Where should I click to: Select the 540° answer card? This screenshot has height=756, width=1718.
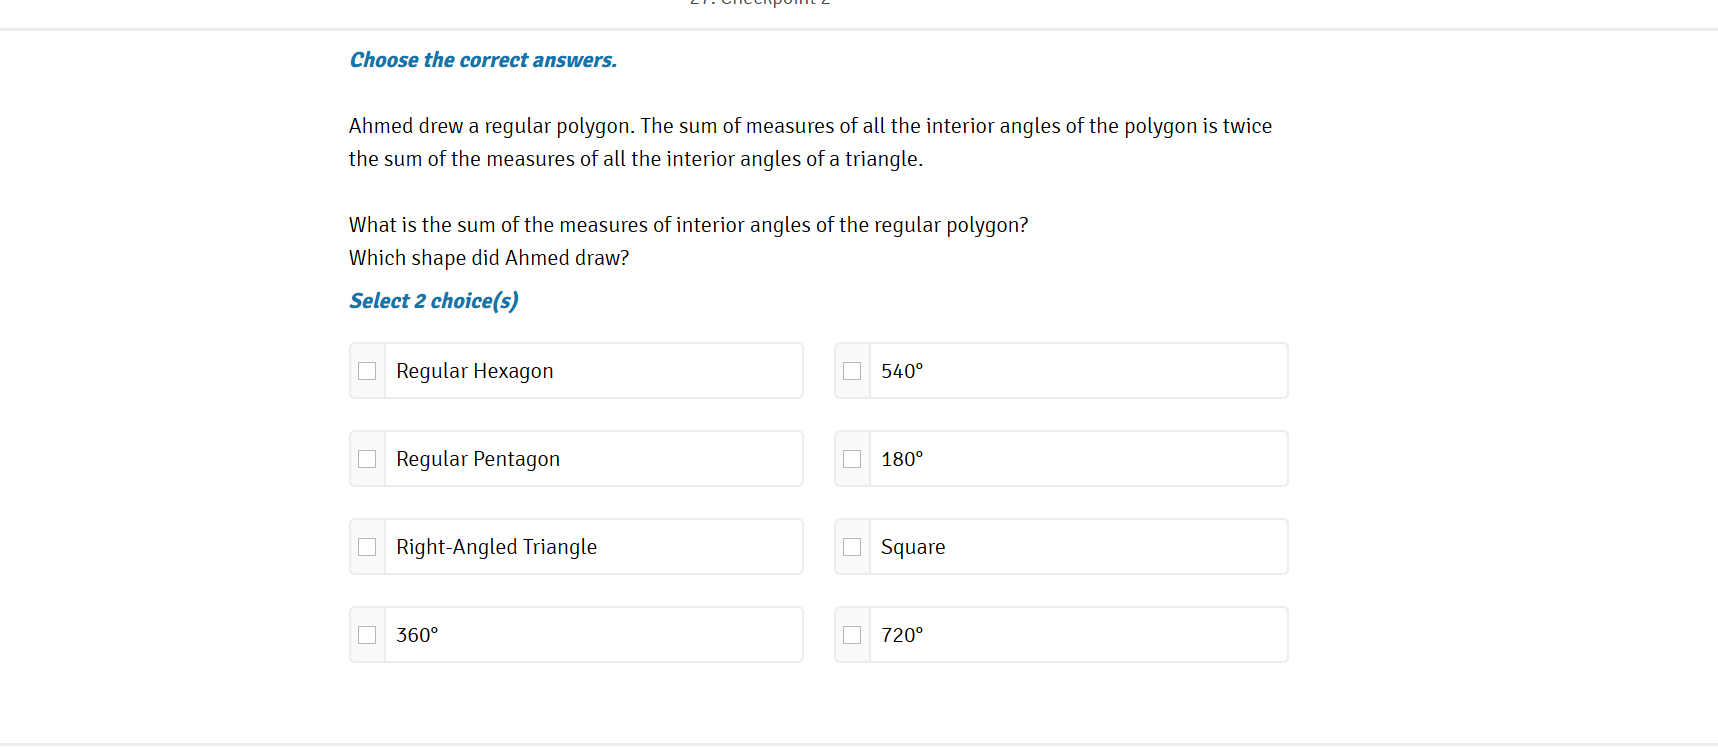pyautogui.click(x=1060, y=370)
